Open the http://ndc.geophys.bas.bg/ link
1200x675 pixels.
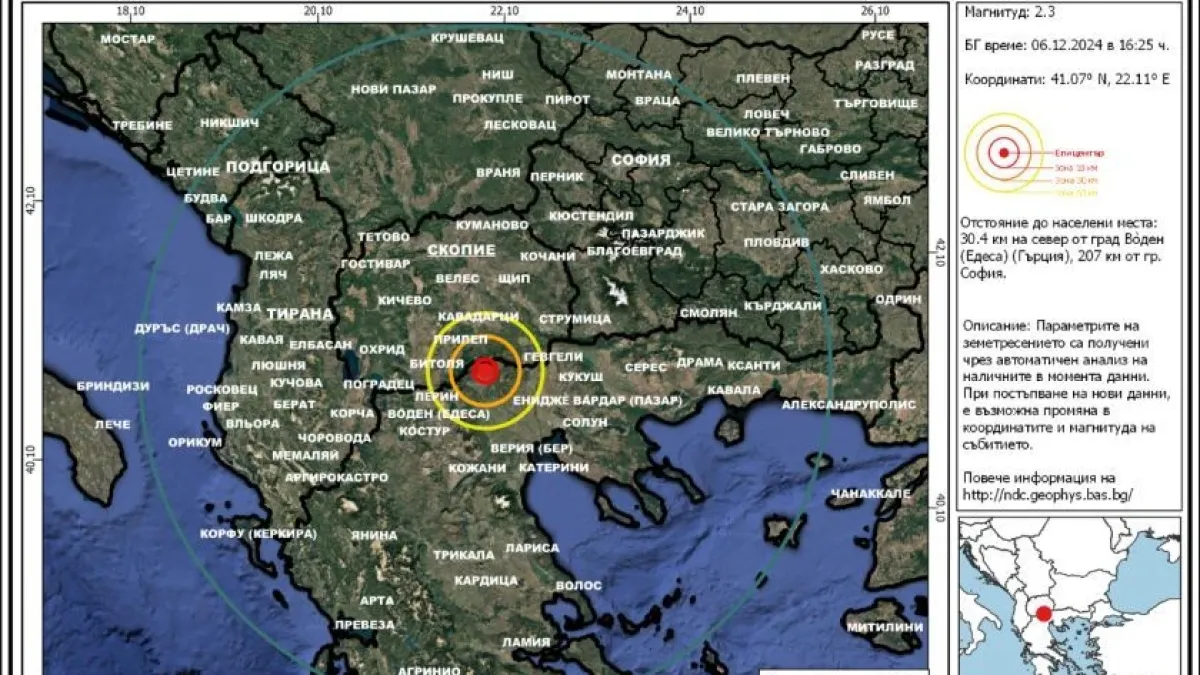pyautogui.click(x=1048, y=495)
